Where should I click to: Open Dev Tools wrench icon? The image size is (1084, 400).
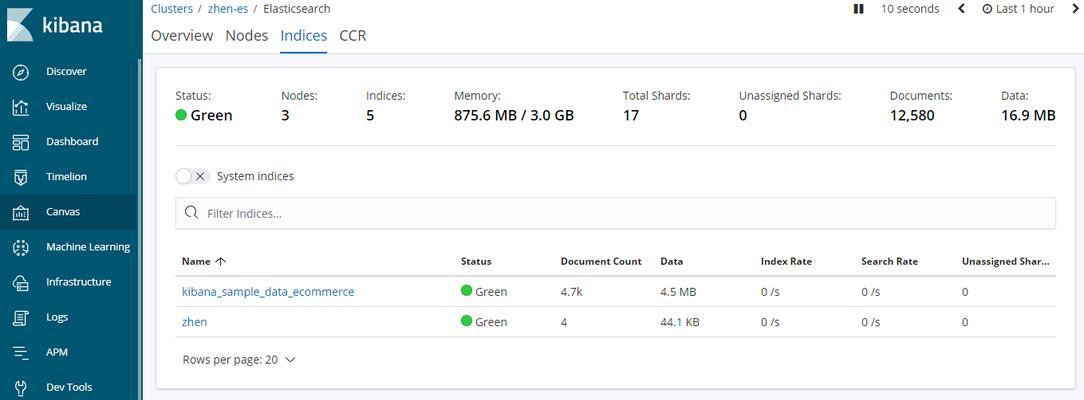pos(21,388)
